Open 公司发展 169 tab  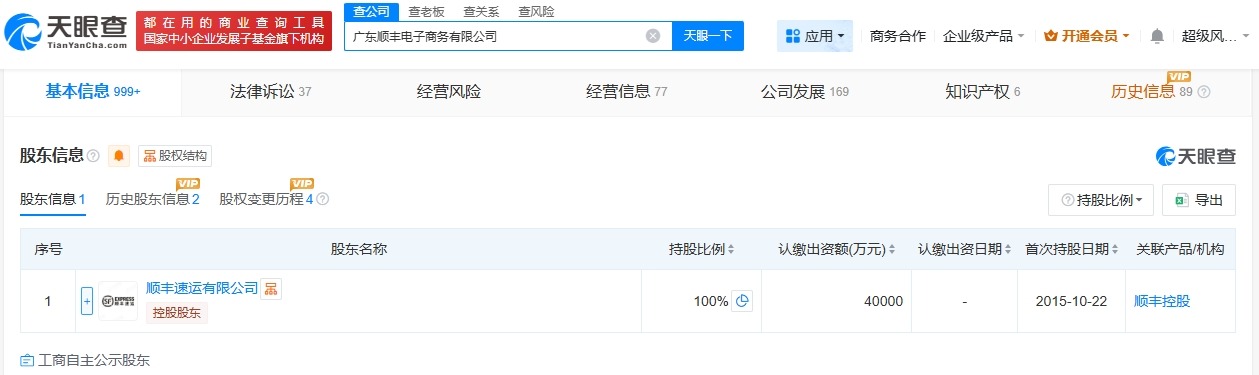[805, 92]
